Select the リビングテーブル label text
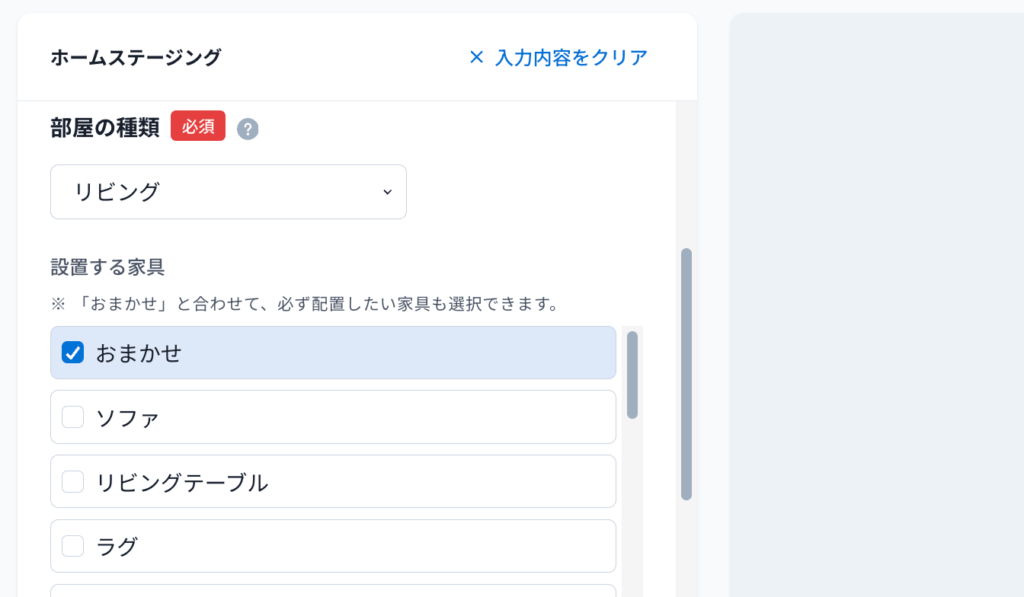This screenshot has height=597, width=1024. click(x=182, y=483)
